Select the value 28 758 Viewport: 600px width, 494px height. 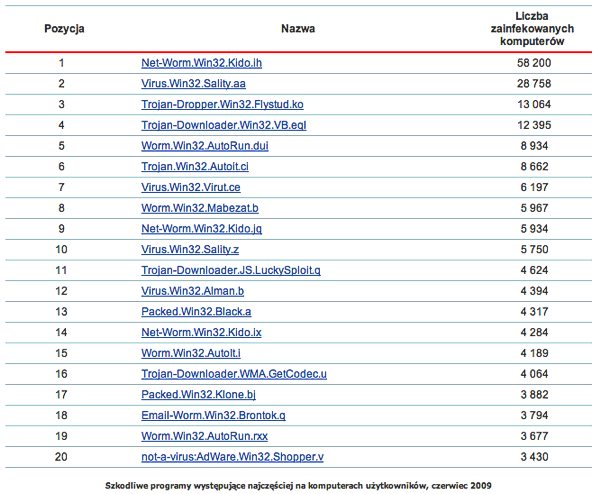(x=534, y=83)
